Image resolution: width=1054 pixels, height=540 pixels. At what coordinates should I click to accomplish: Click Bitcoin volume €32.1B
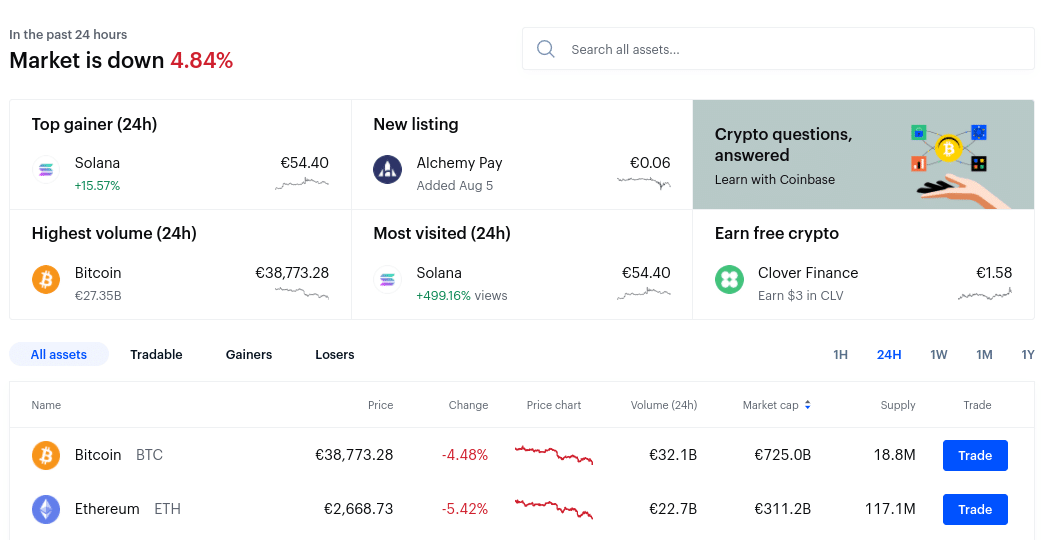(673, 455)
